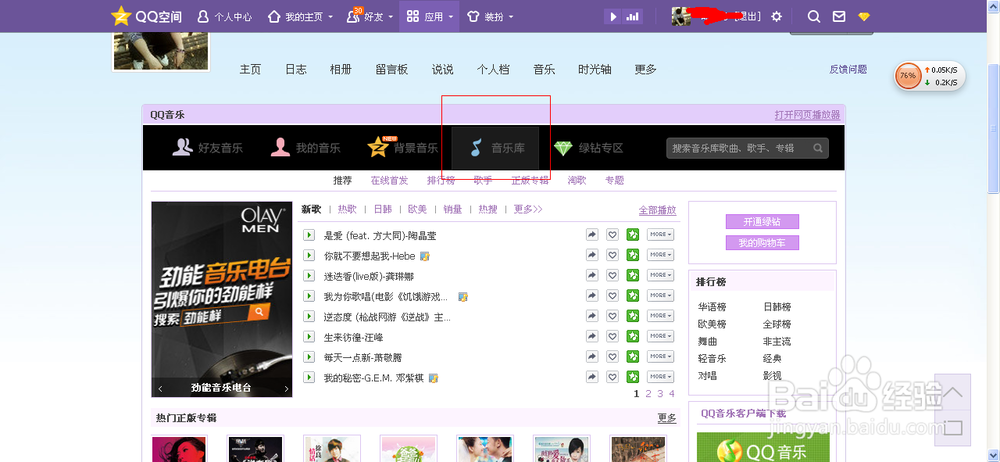Open MORE dropdown for 我的秘密-G.E.M. 邓紫棋

[x=661, y=377]
